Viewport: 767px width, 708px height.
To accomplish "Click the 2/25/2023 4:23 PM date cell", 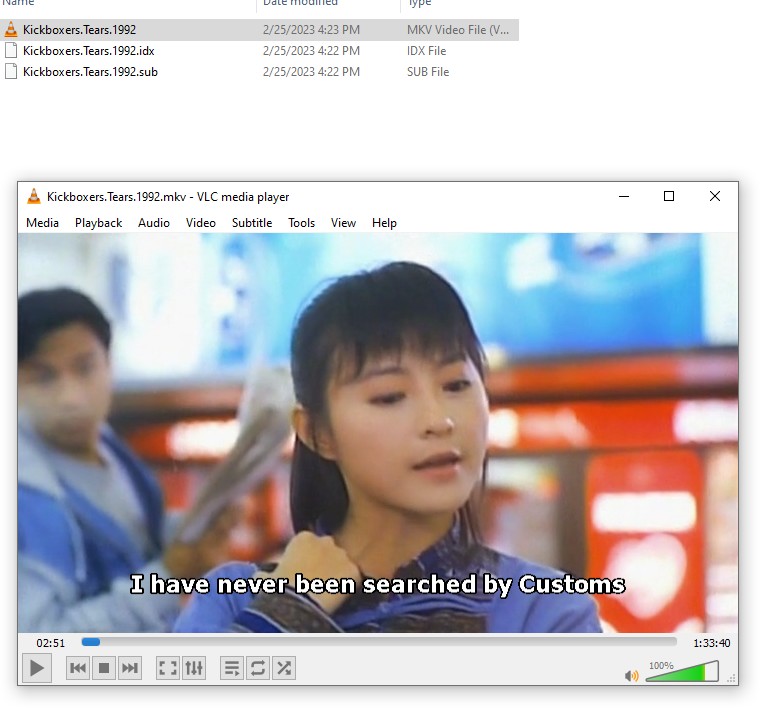I will (x=311, y=30).
